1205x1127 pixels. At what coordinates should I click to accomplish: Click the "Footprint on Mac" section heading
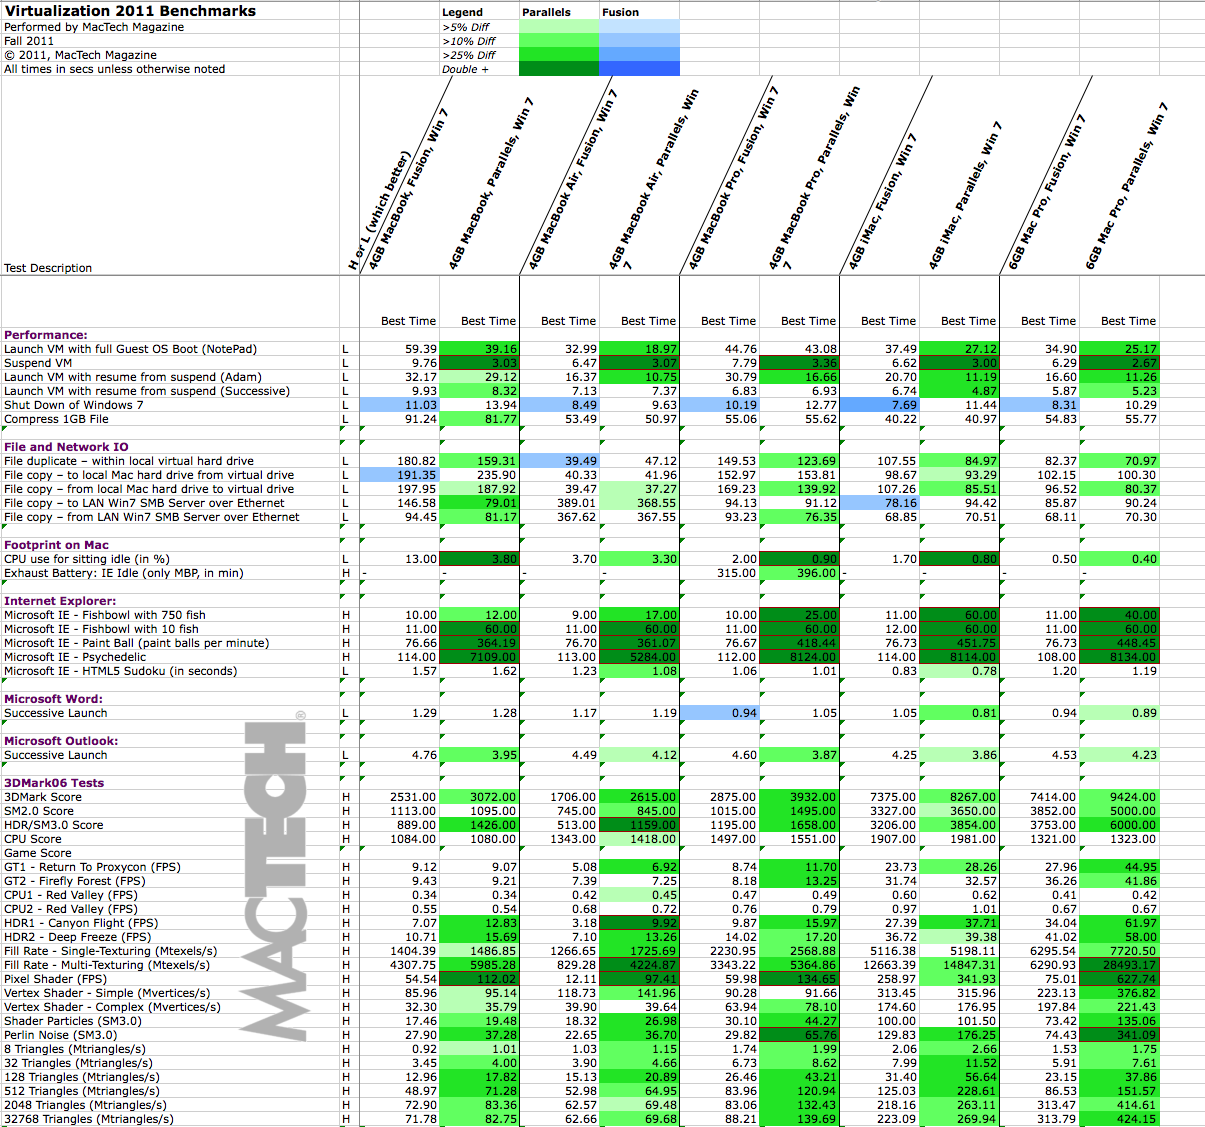pyautogui.click(x=56, y=545)
